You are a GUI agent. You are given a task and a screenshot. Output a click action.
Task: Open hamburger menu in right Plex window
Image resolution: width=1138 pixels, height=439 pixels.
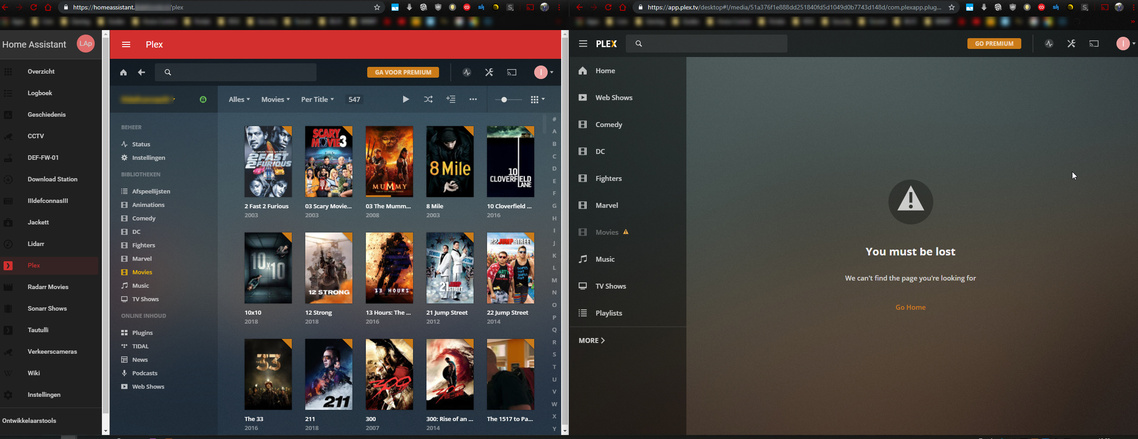tap(583, 44)
